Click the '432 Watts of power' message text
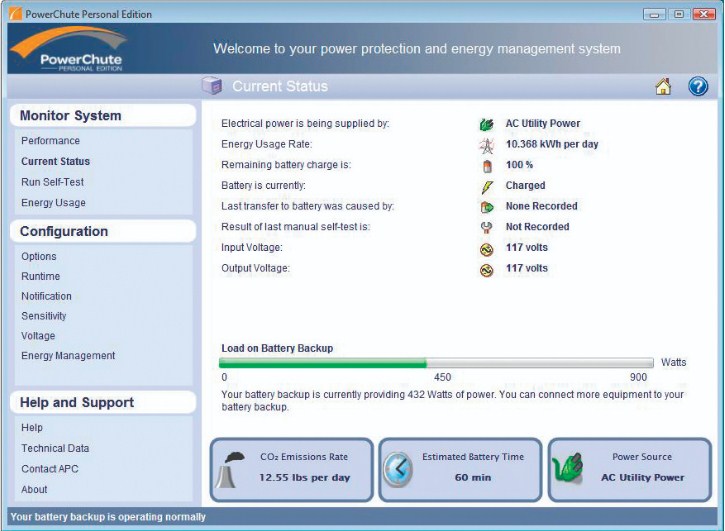 [x=451, y=395]
